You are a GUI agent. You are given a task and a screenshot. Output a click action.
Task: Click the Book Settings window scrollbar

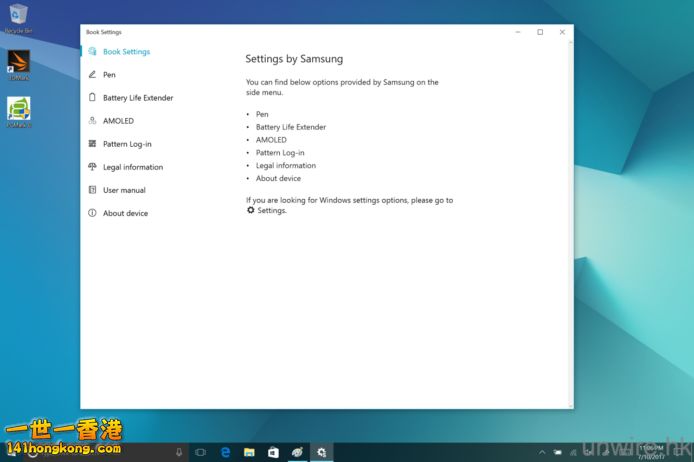(x=571, y=224)
